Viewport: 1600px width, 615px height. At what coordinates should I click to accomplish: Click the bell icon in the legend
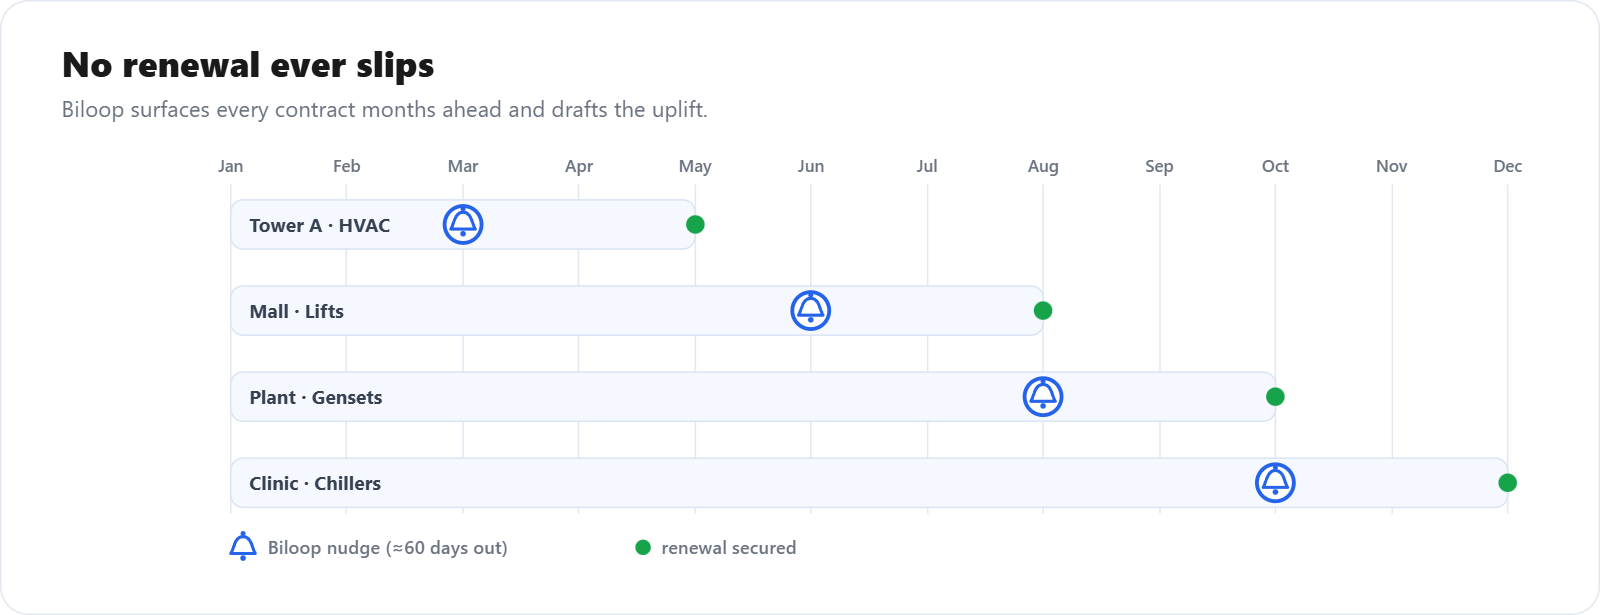(x=243, y=546)
